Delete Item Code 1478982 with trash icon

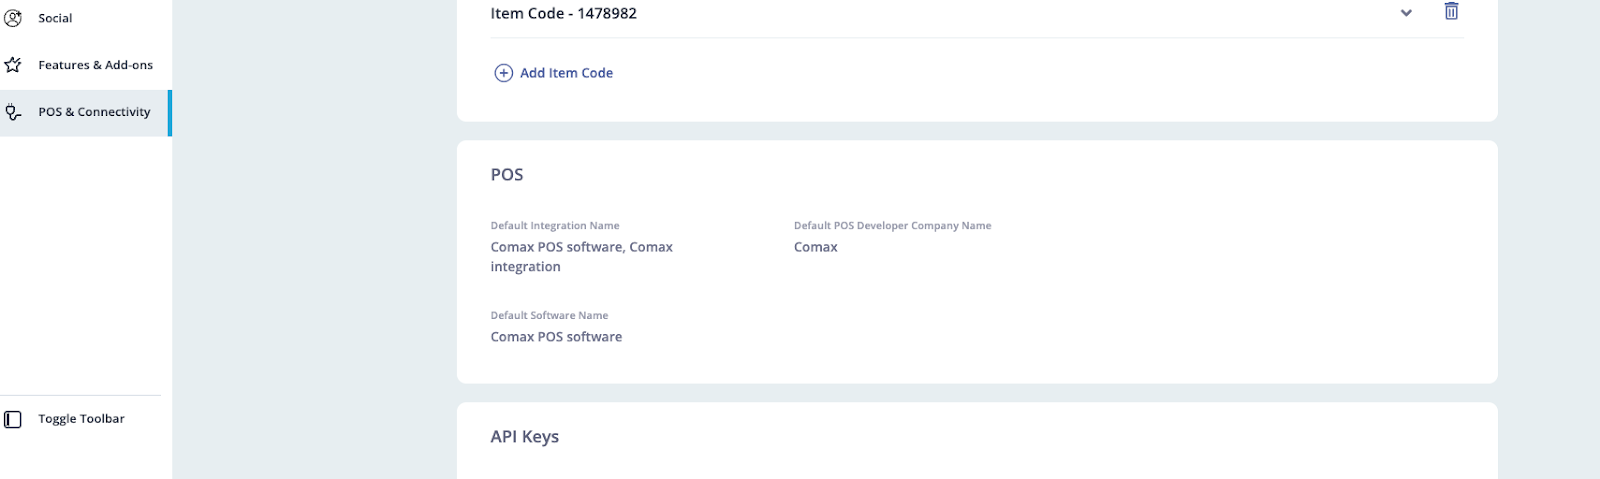point(1451,11)
